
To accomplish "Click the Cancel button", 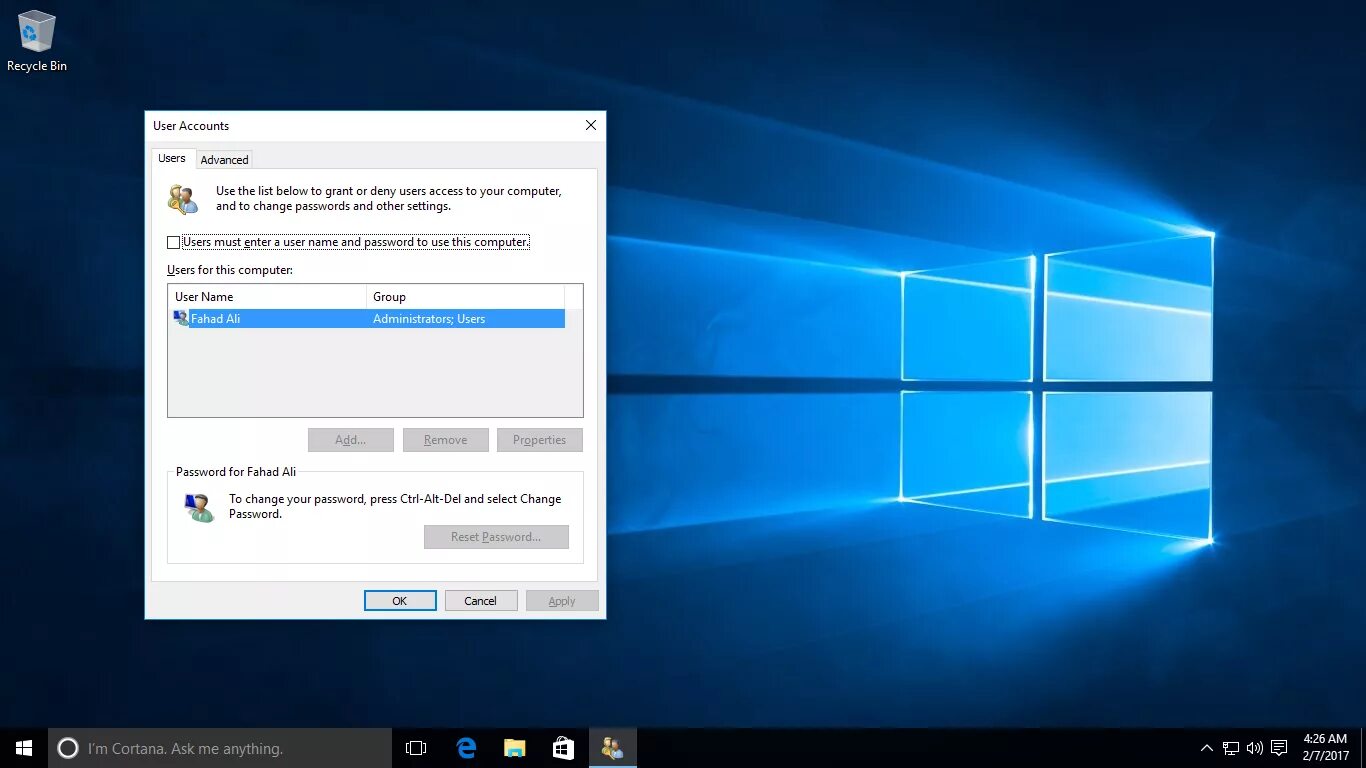I will tap(481, 601).
